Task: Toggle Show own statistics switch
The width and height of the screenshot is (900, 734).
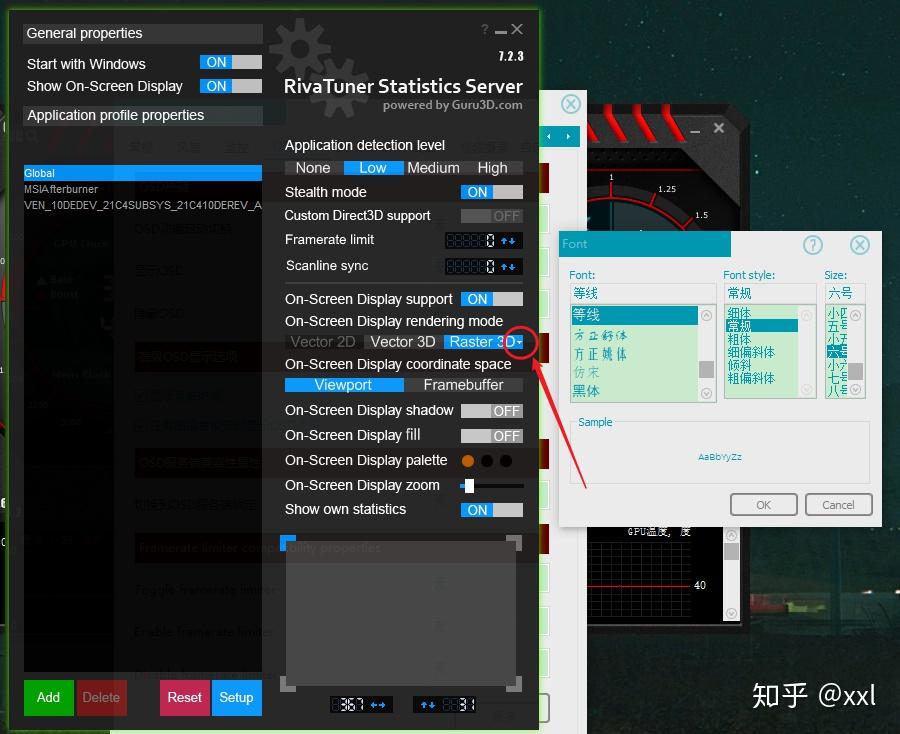Action: [x=492, y=510]
